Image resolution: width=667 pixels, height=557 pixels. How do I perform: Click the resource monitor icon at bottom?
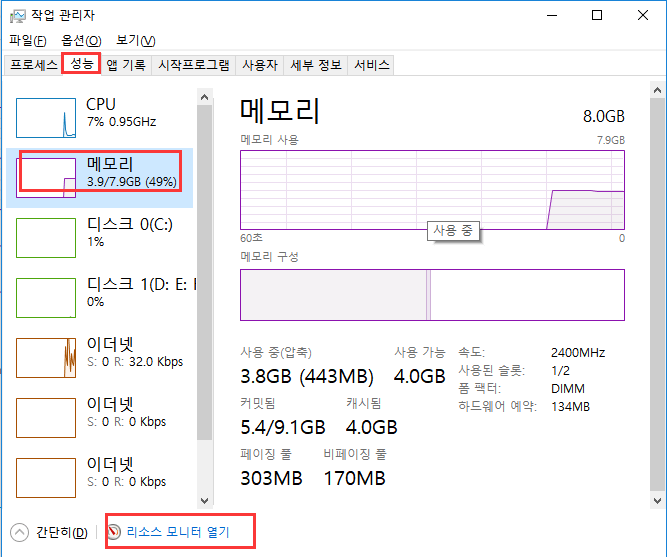point(114,532)
